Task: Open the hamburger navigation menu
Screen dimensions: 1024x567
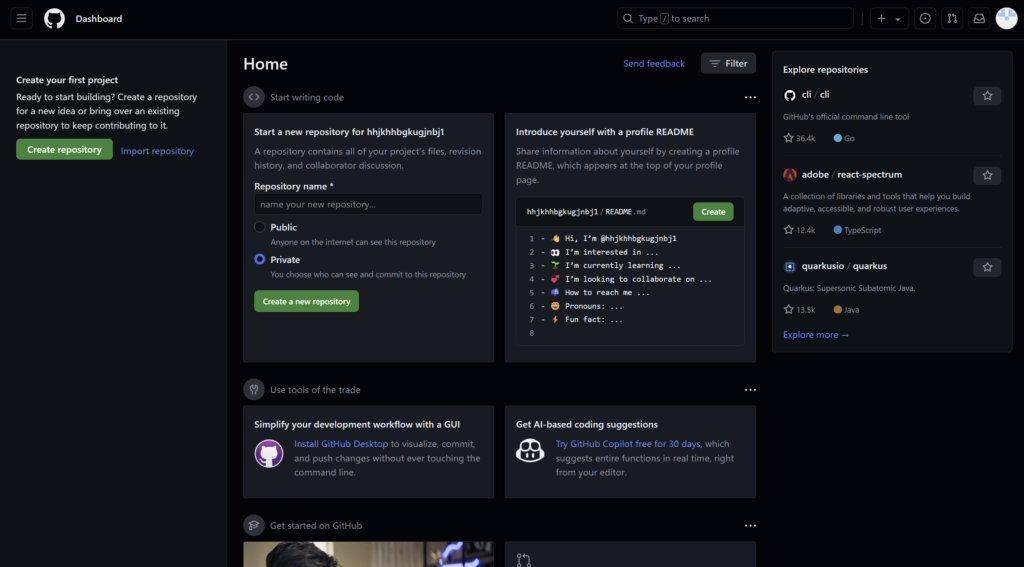Action: coord(22,18)
